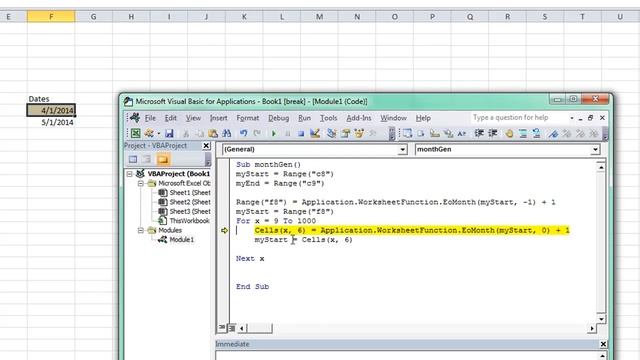Toggle breakpoint with the hand icon
Viewport: 640px width, 360px height.
[x=509, y=133]
